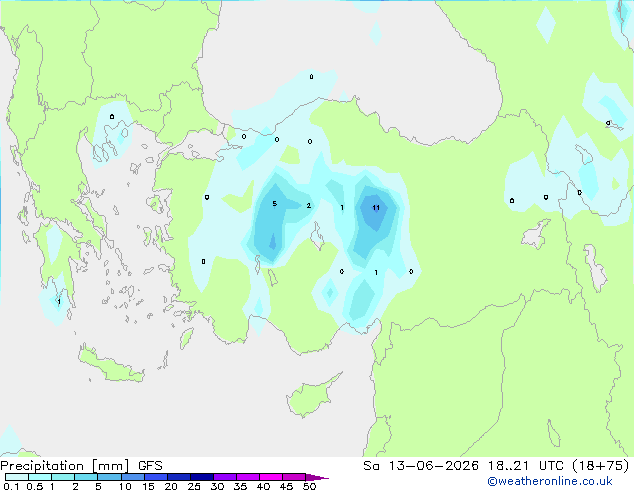Click the '1' value over southern Greece

pos(59,302)
